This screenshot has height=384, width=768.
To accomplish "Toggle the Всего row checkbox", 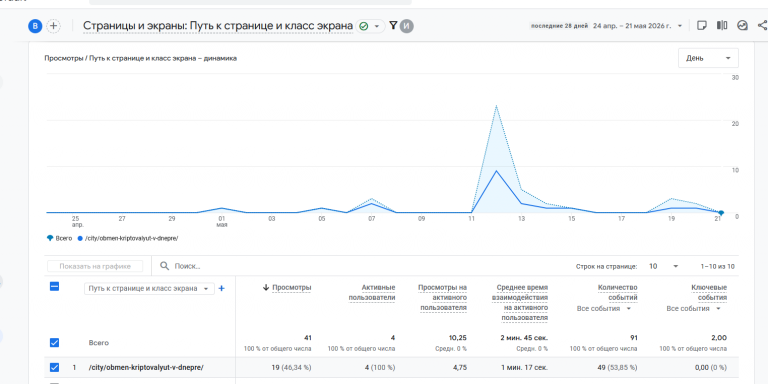I will point(54,343).
